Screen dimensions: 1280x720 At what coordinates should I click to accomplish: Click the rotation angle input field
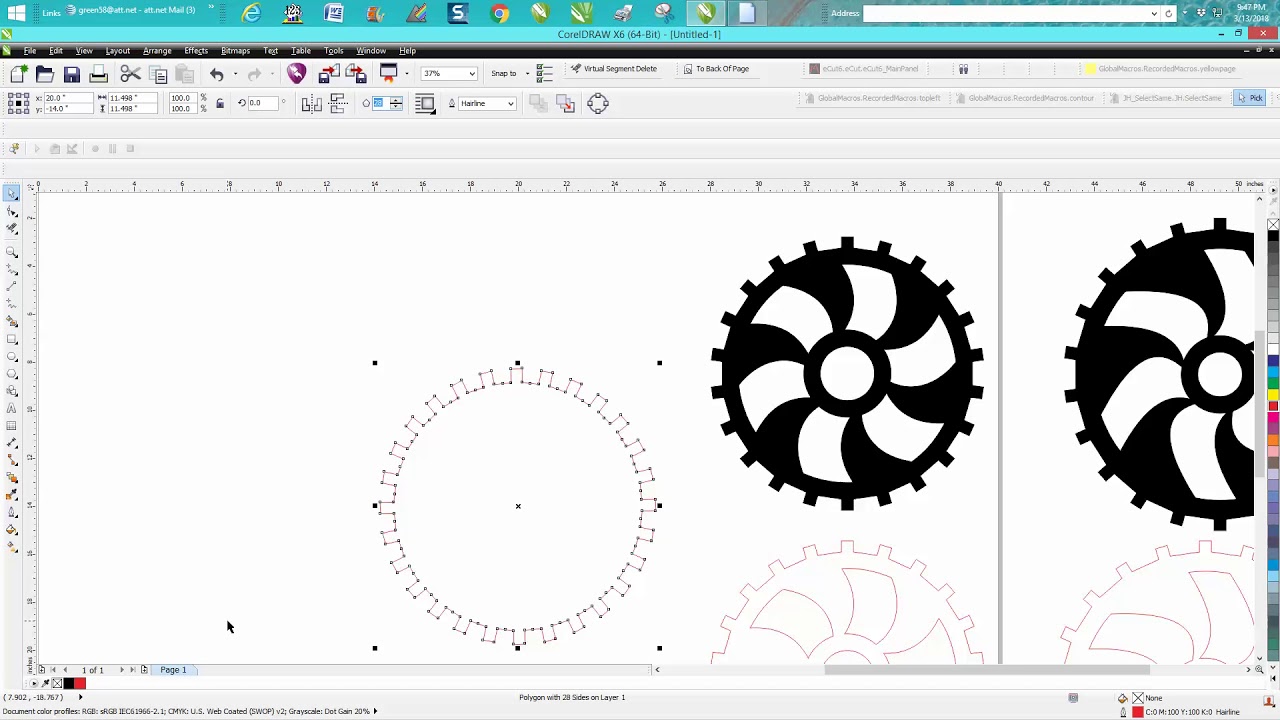click(x=263, y=103)
